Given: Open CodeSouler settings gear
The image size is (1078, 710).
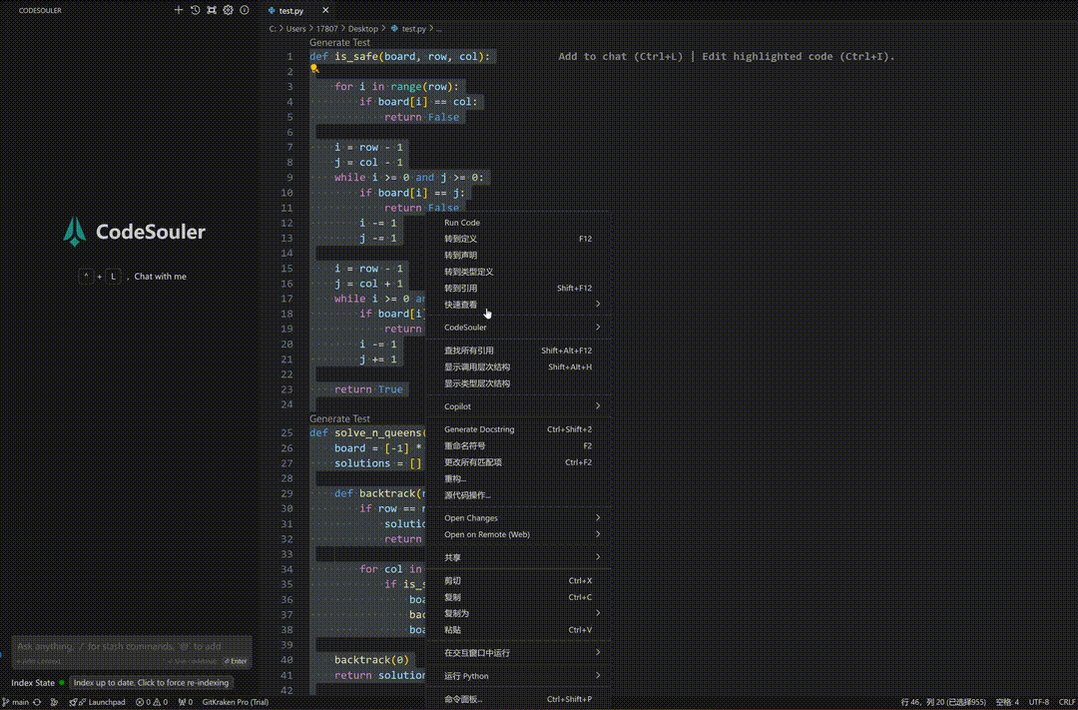Looking at the screenshot, I should pyautogui.click(x=228, y=10).
